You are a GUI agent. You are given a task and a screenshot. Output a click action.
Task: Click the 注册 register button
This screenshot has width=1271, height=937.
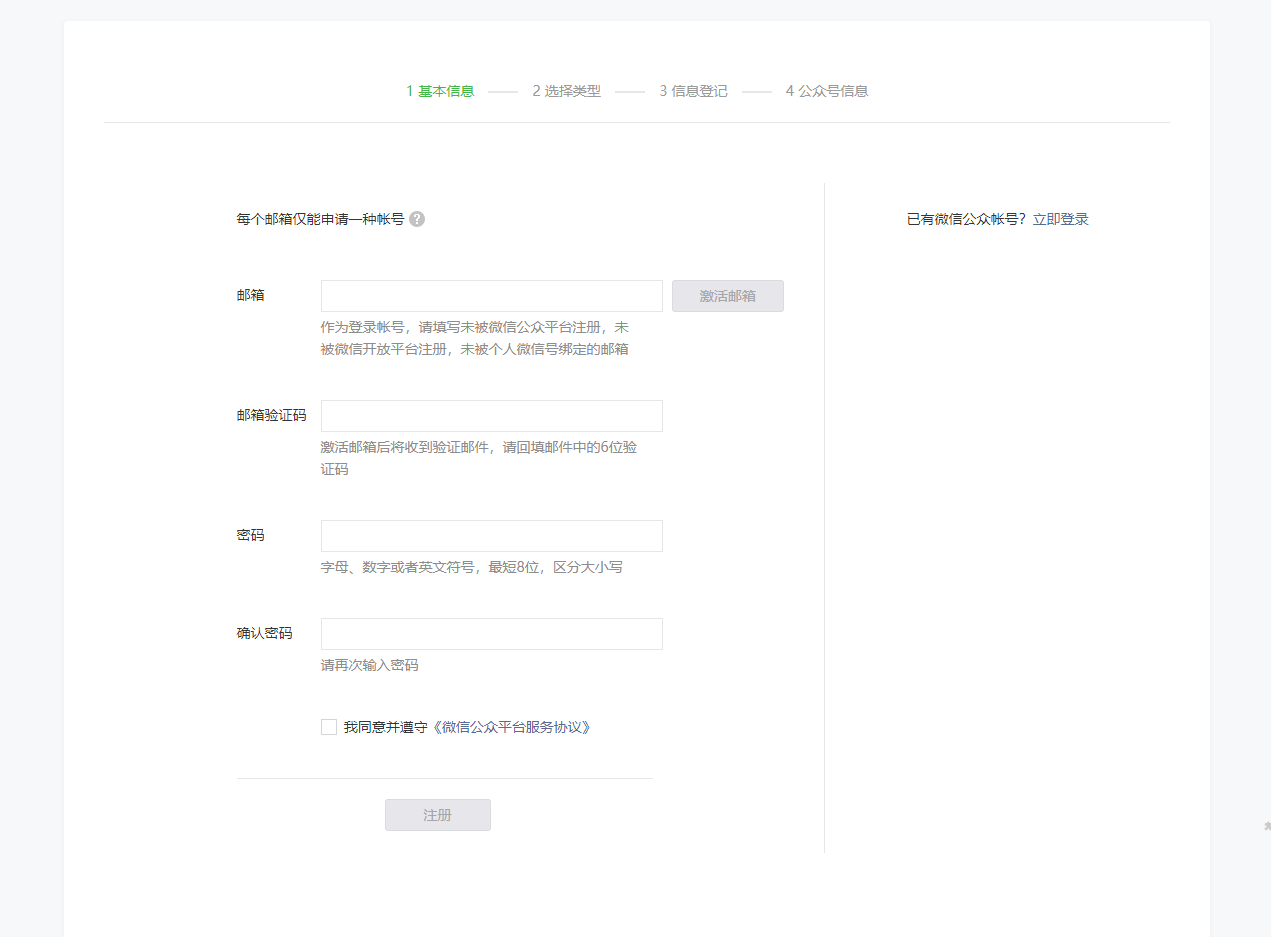point(437,815)
